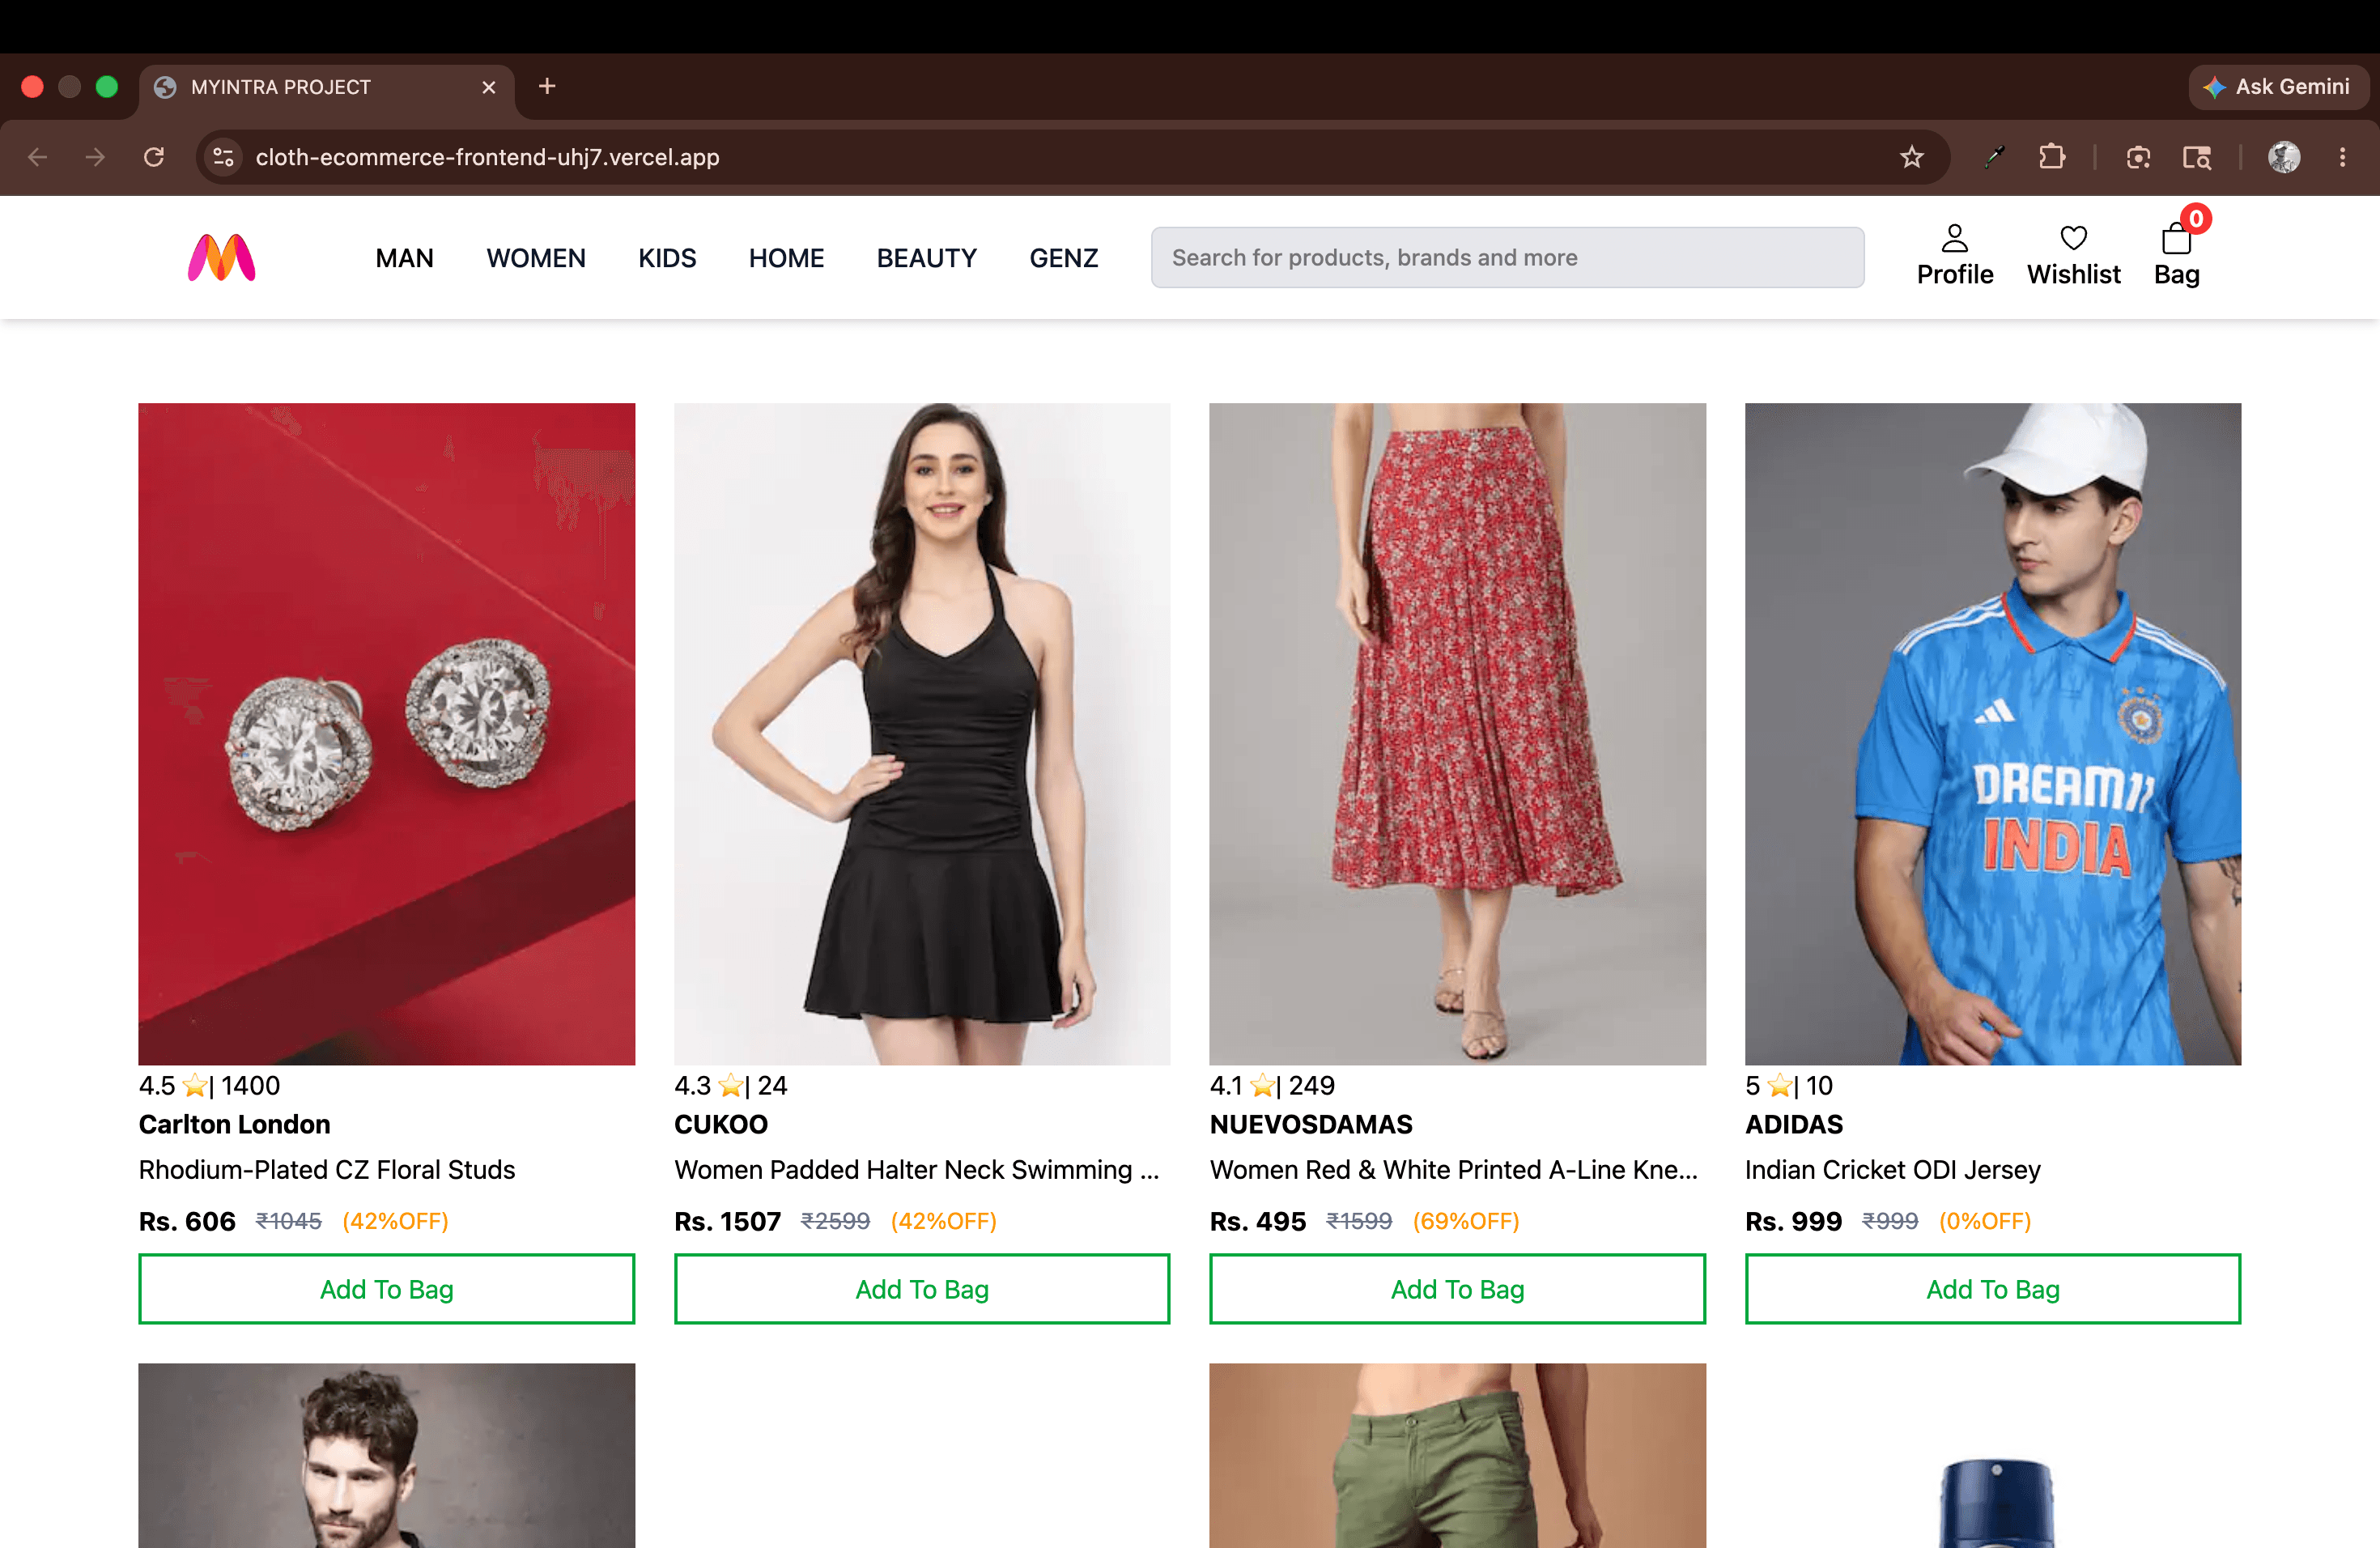Open the WOMEN category

coord(536,258)
